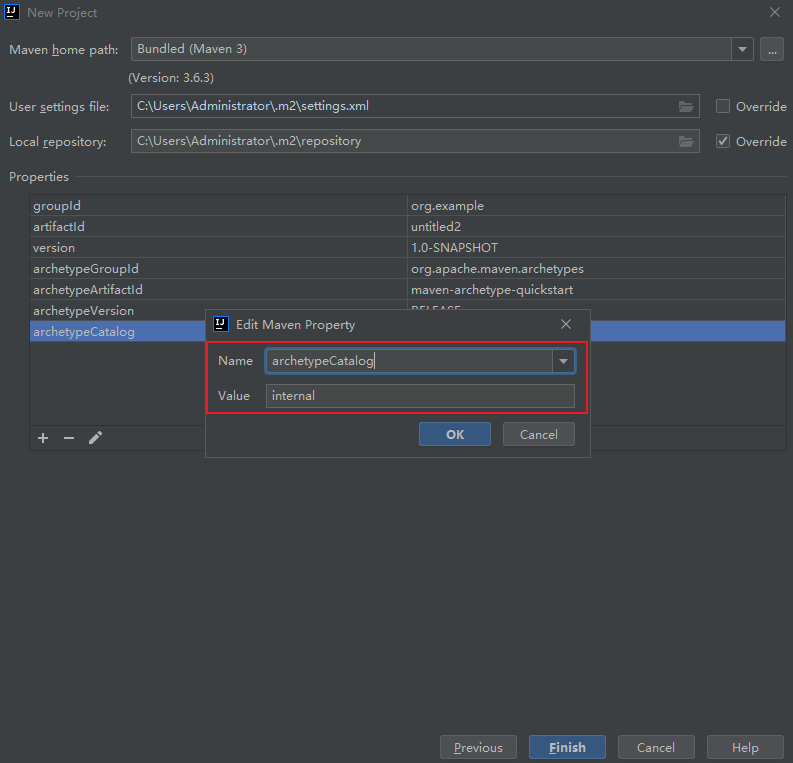Click the Local repository path field

tap(415, 142)
